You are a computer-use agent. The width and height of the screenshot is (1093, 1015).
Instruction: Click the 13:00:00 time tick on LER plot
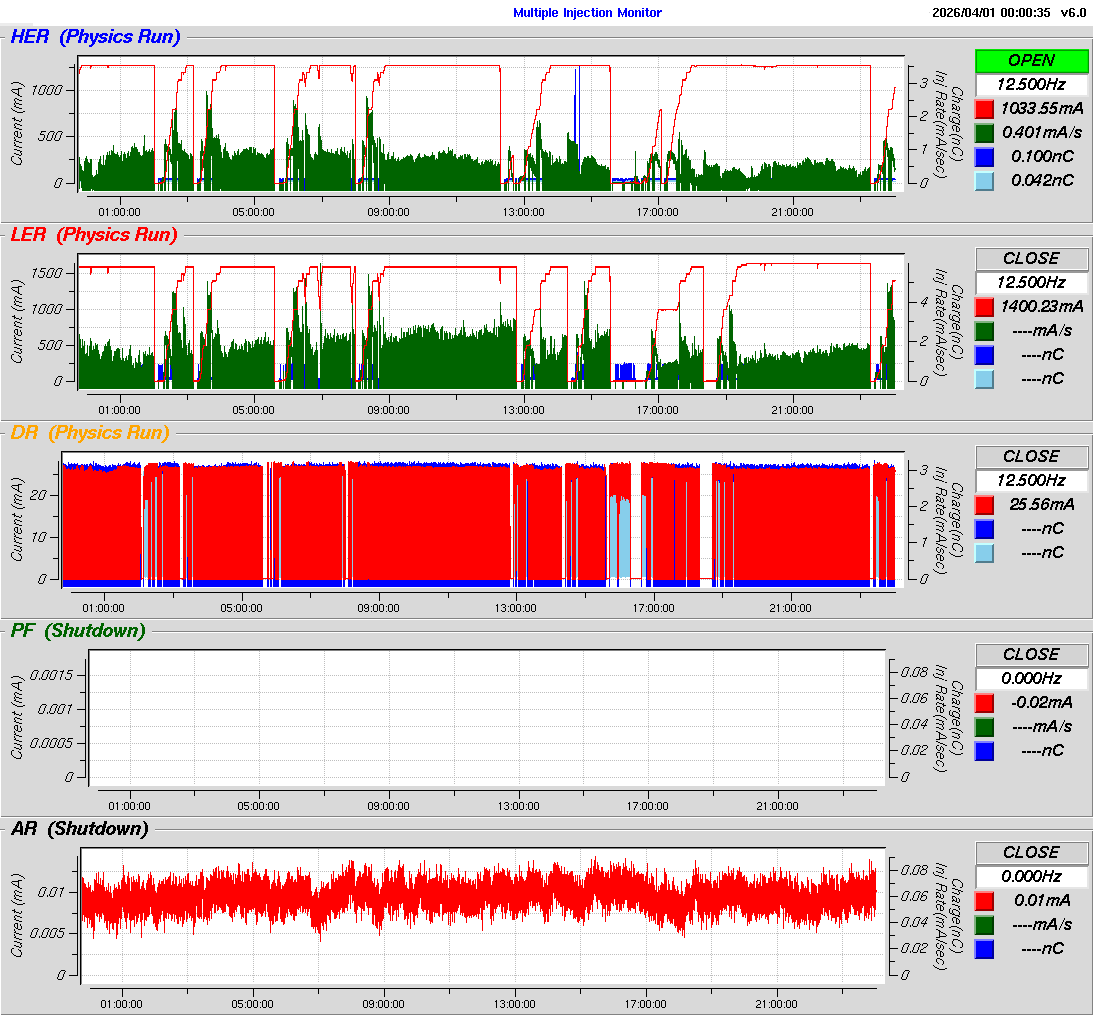click(x=523, y=409)
